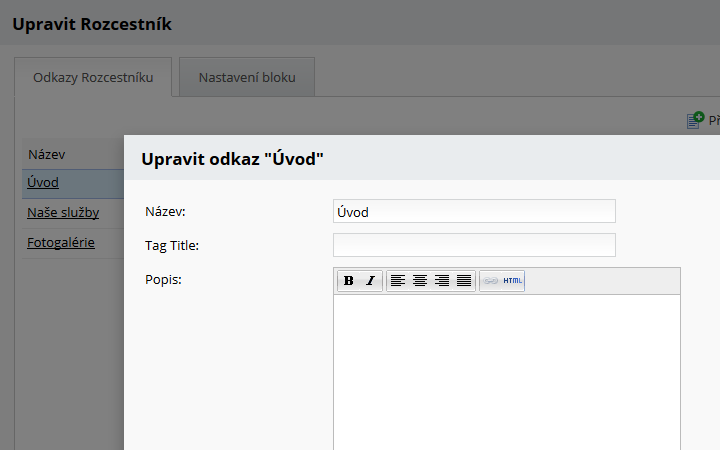
Task: Click the Název column header
Action: tap(47, 154)
